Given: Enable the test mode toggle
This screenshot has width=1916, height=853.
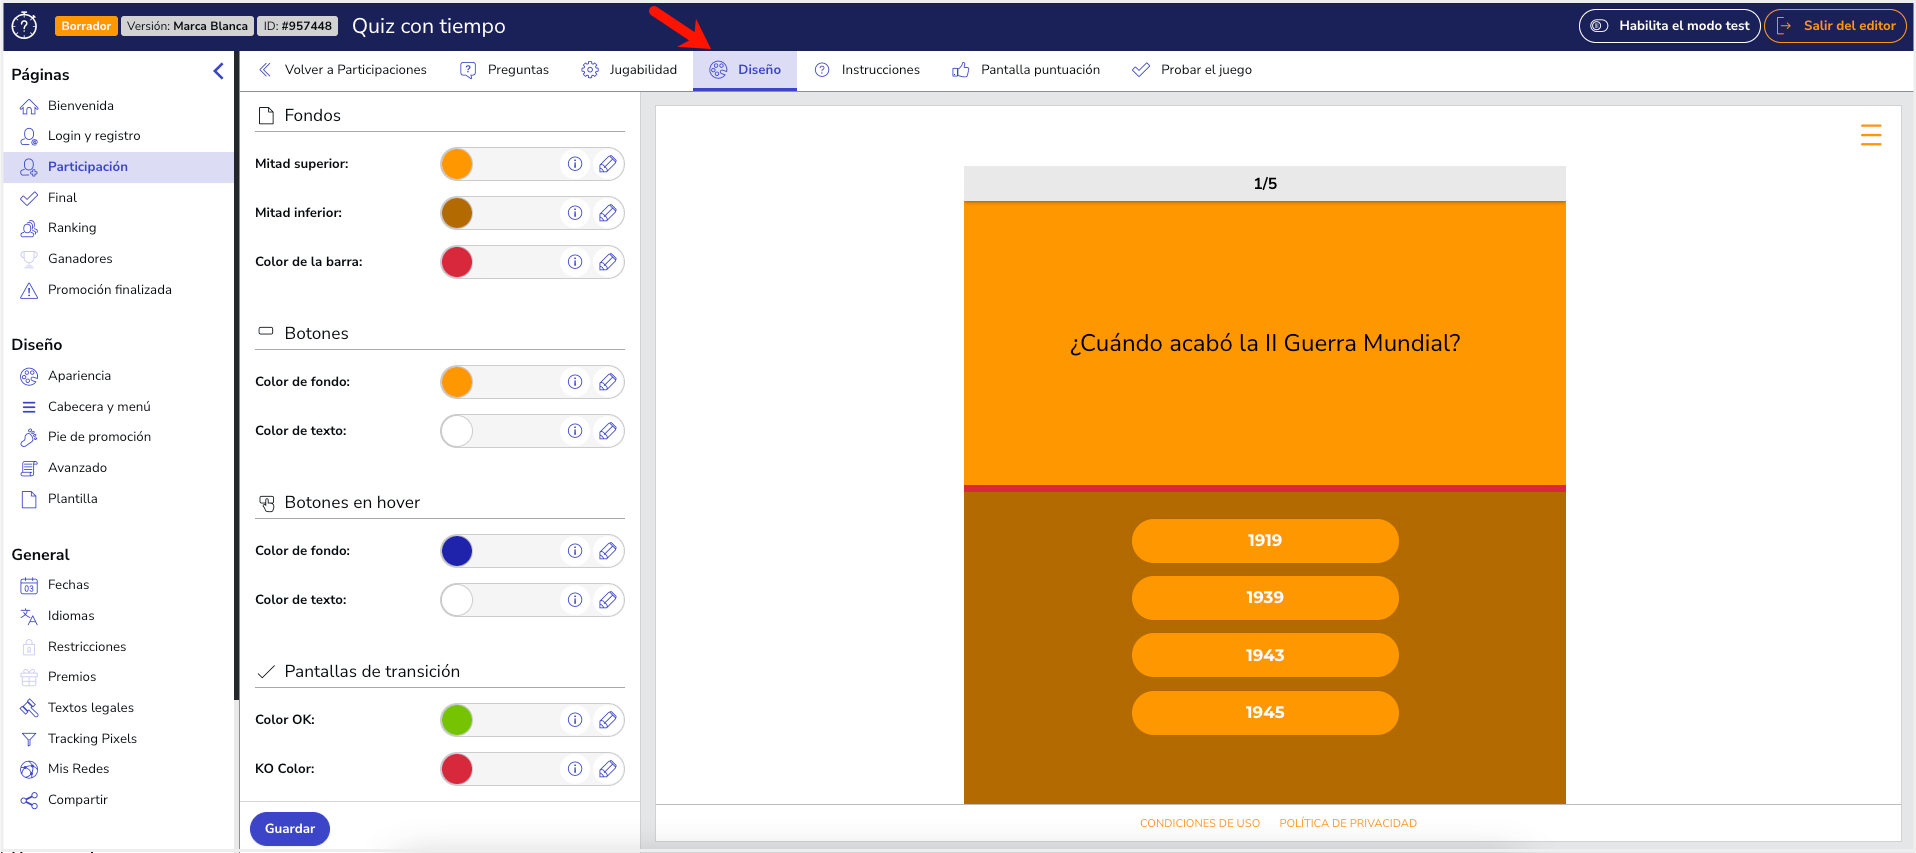Looking at the screenshot, I should (x=1669, y=26).
